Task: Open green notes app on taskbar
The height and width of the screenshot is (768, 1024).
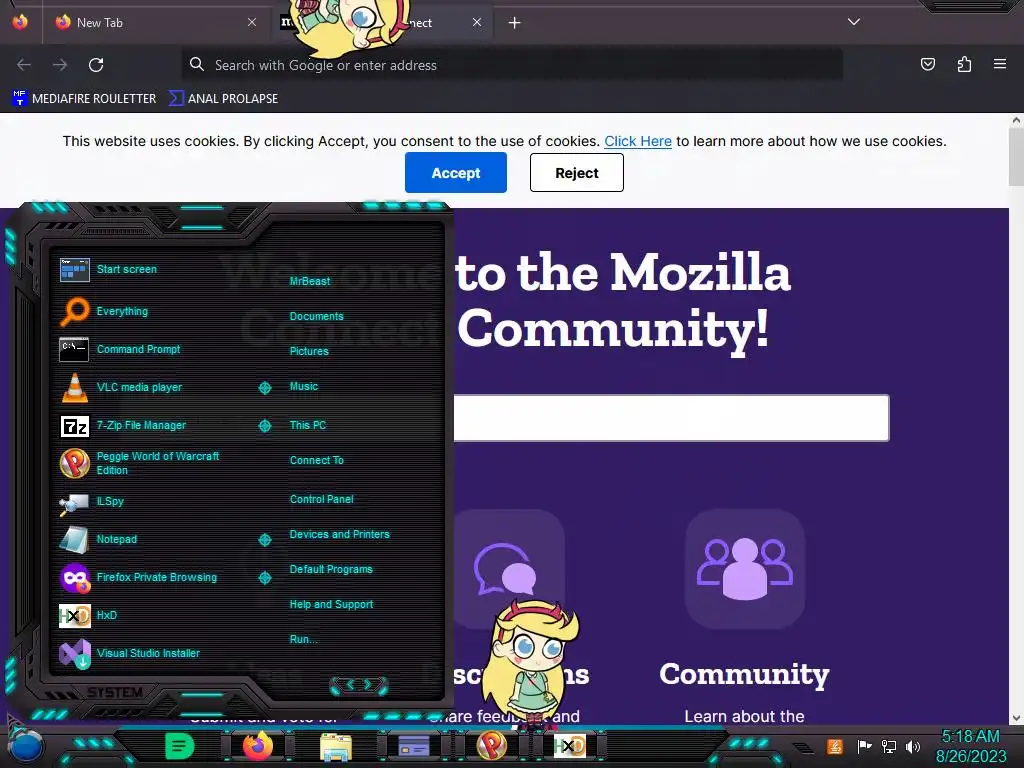Action: click(180, 746)
